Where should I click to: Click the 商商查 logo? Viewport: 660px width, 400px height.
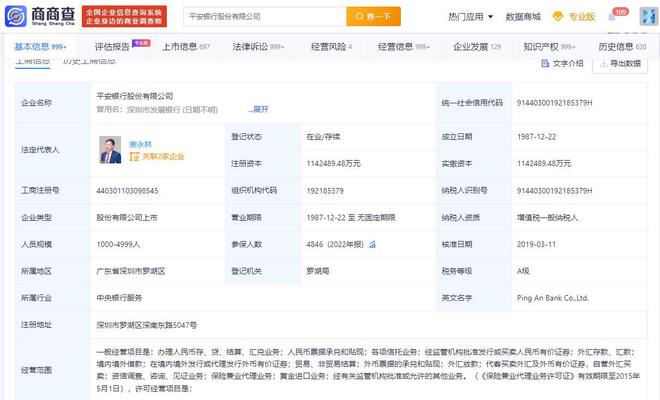(x=38, y=17)
